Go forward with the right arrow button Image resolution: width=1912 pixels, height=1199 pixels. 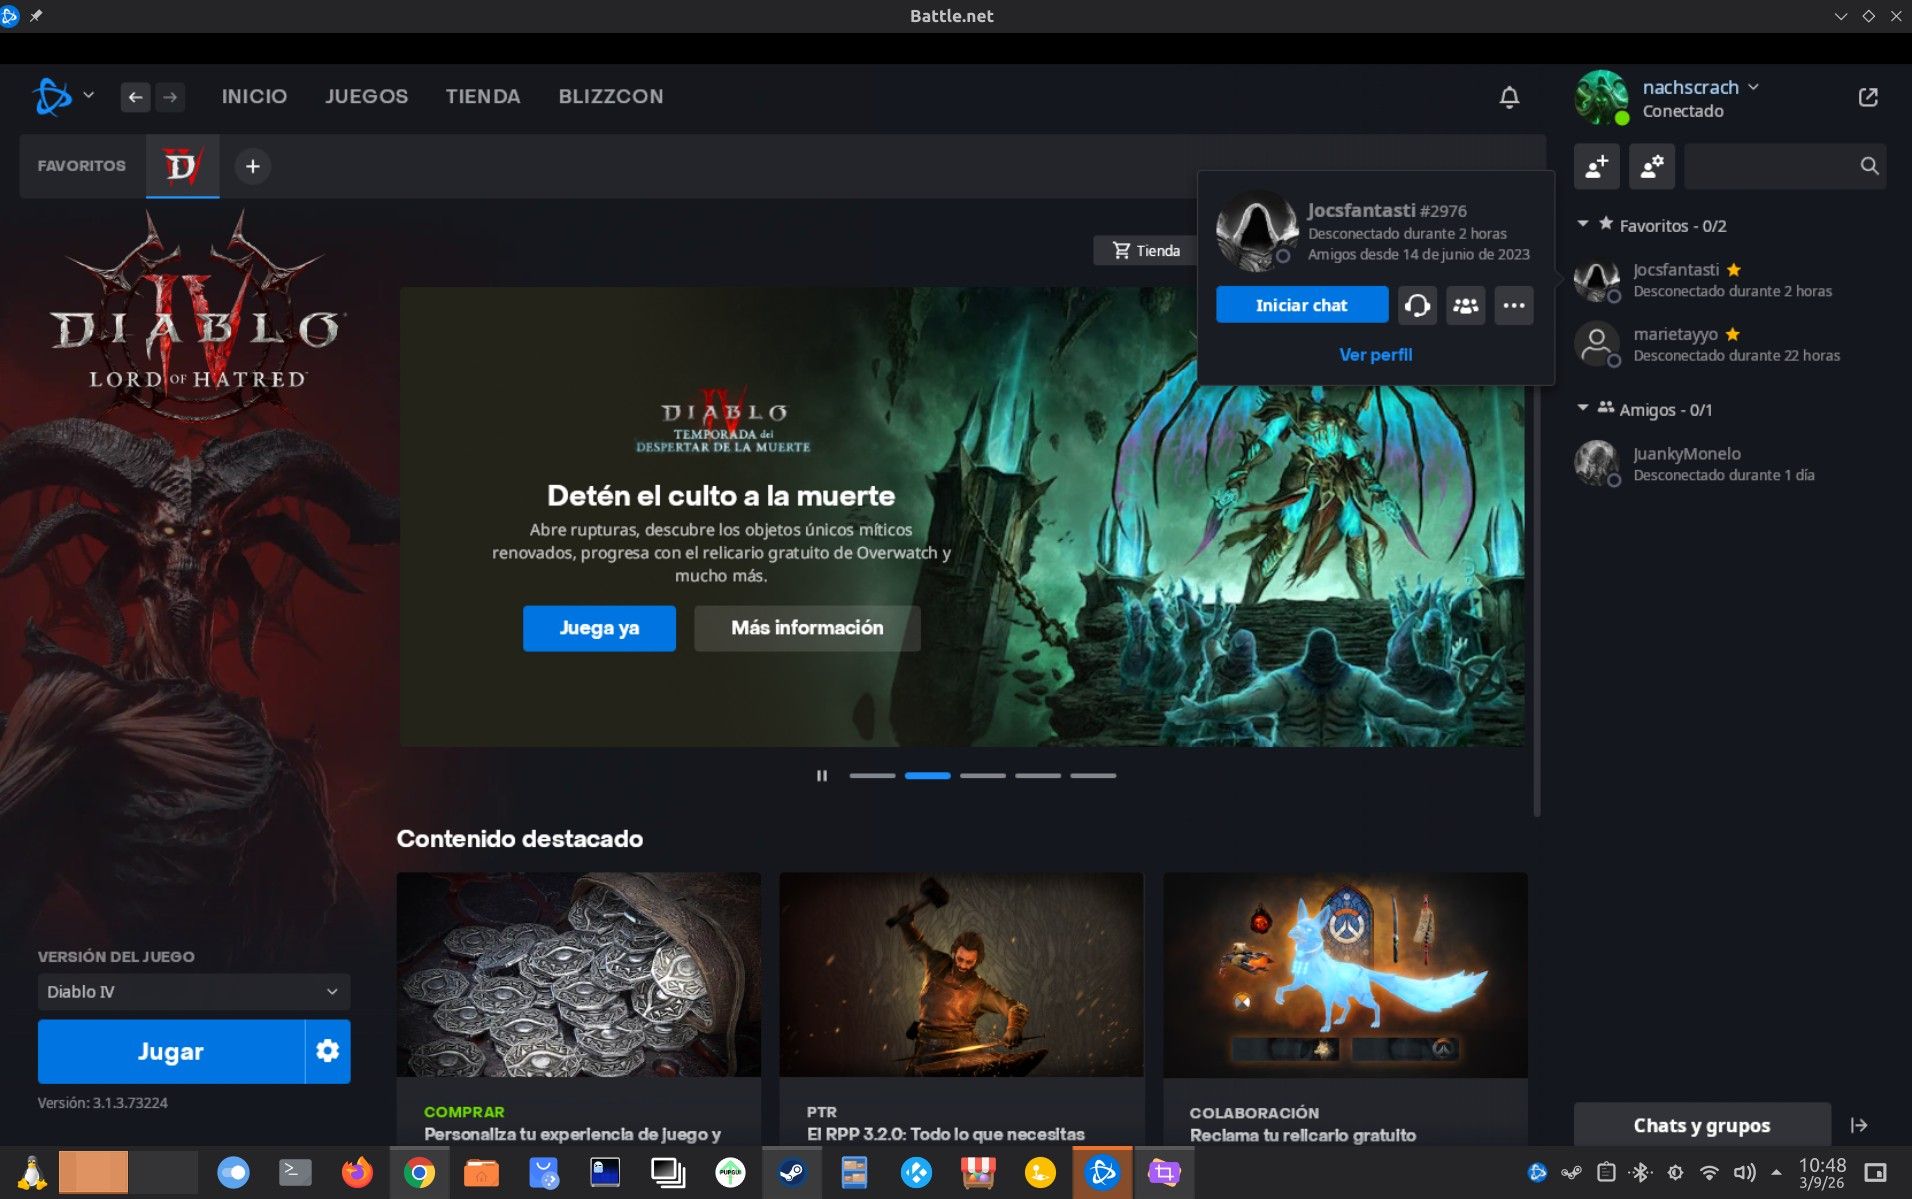tap(170, 97)
